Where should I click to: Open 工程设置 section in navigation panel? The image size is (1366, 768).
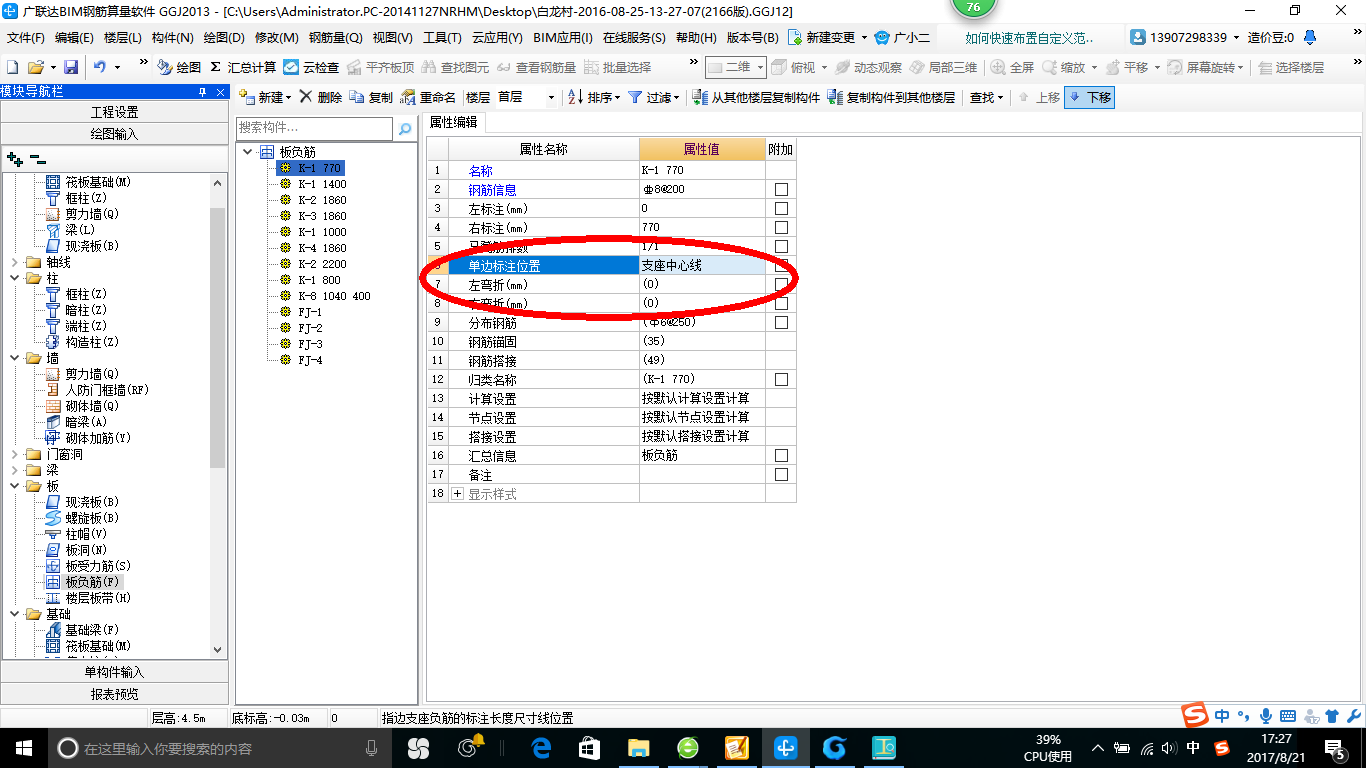(114, 112)
